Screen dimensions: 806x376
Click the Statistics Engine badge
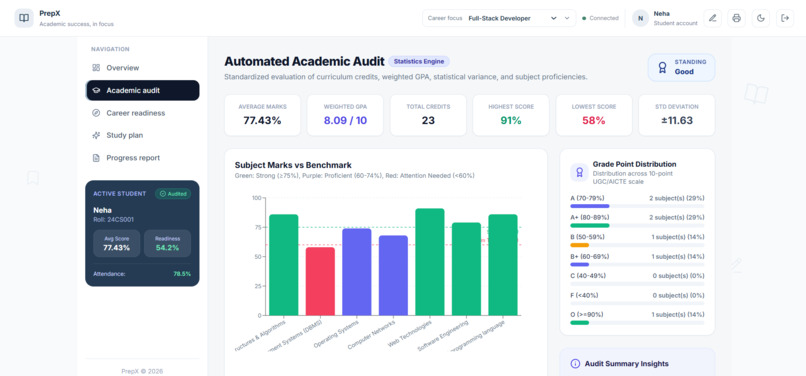[419, 61]
